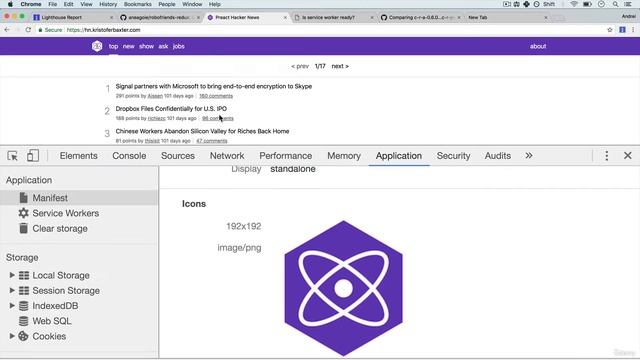The height and width of the screenshot is (360, 640).
Task: Open the Signal partners with Microsoft story
Action: point(213,87)
